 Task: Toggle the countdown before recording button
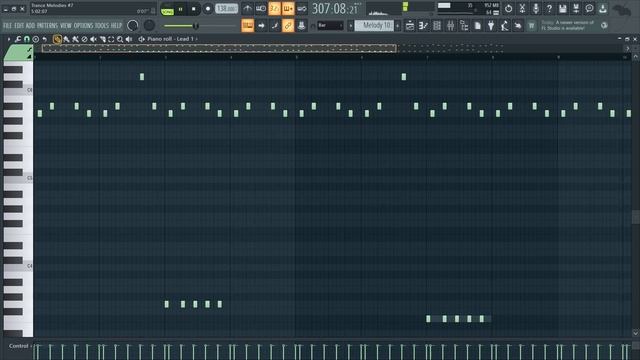274,9
